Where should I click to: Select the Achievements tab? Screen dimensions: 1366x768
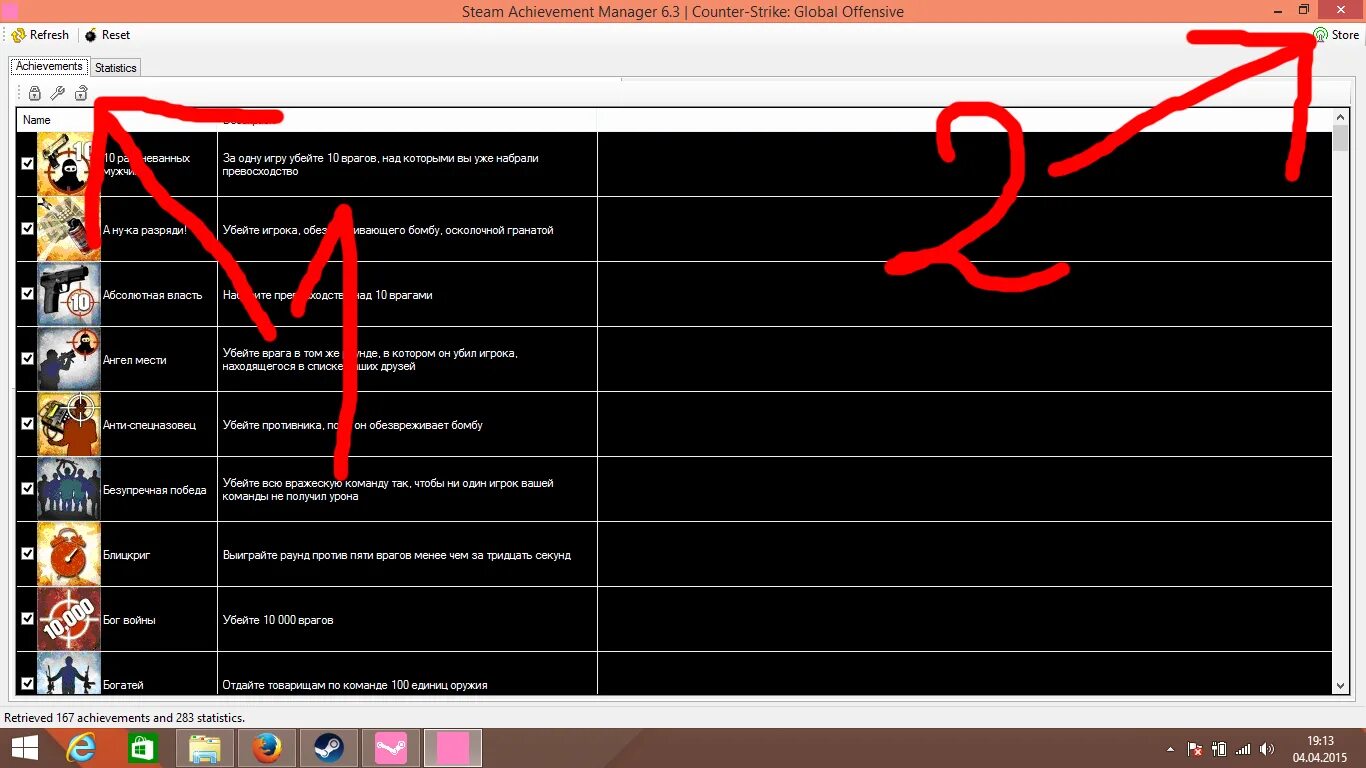[49, 66]
